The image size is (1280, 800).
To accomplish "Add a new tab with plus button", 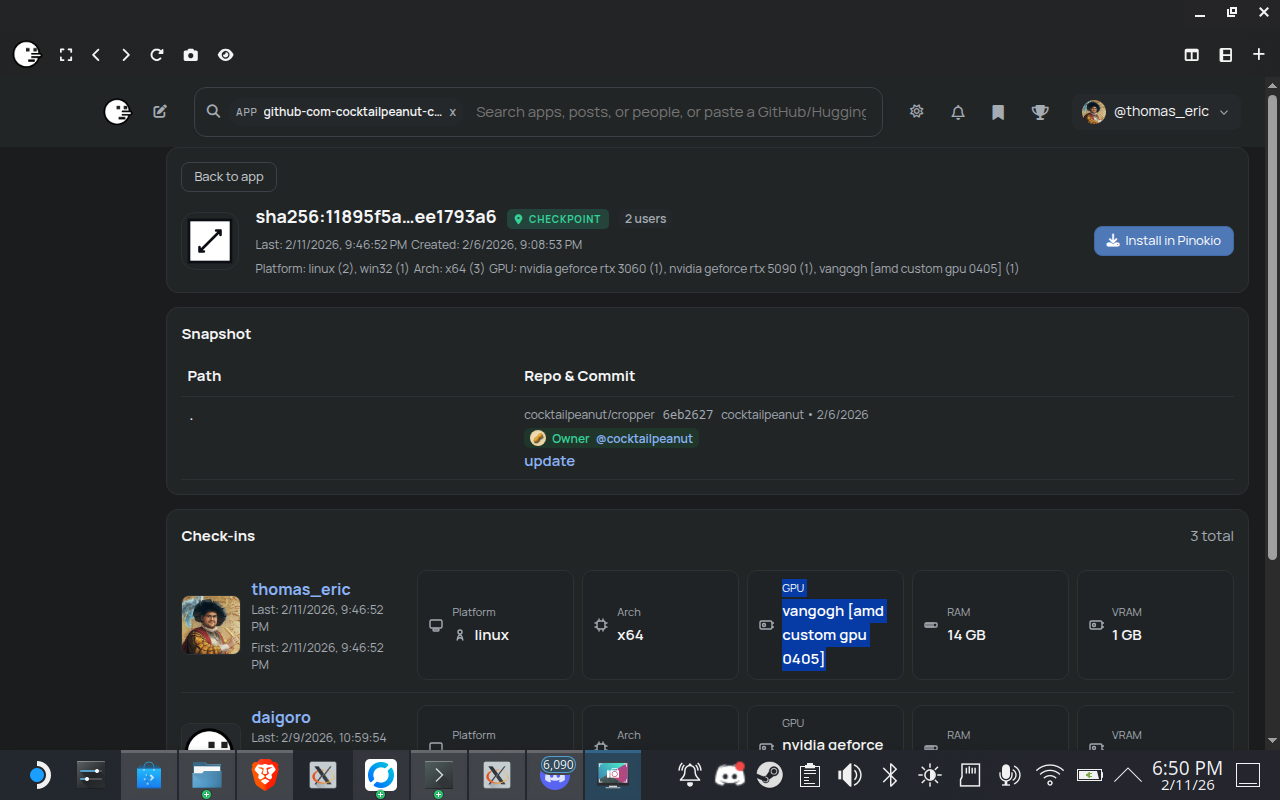I will pyautogui.click(x=1258, y=55).
